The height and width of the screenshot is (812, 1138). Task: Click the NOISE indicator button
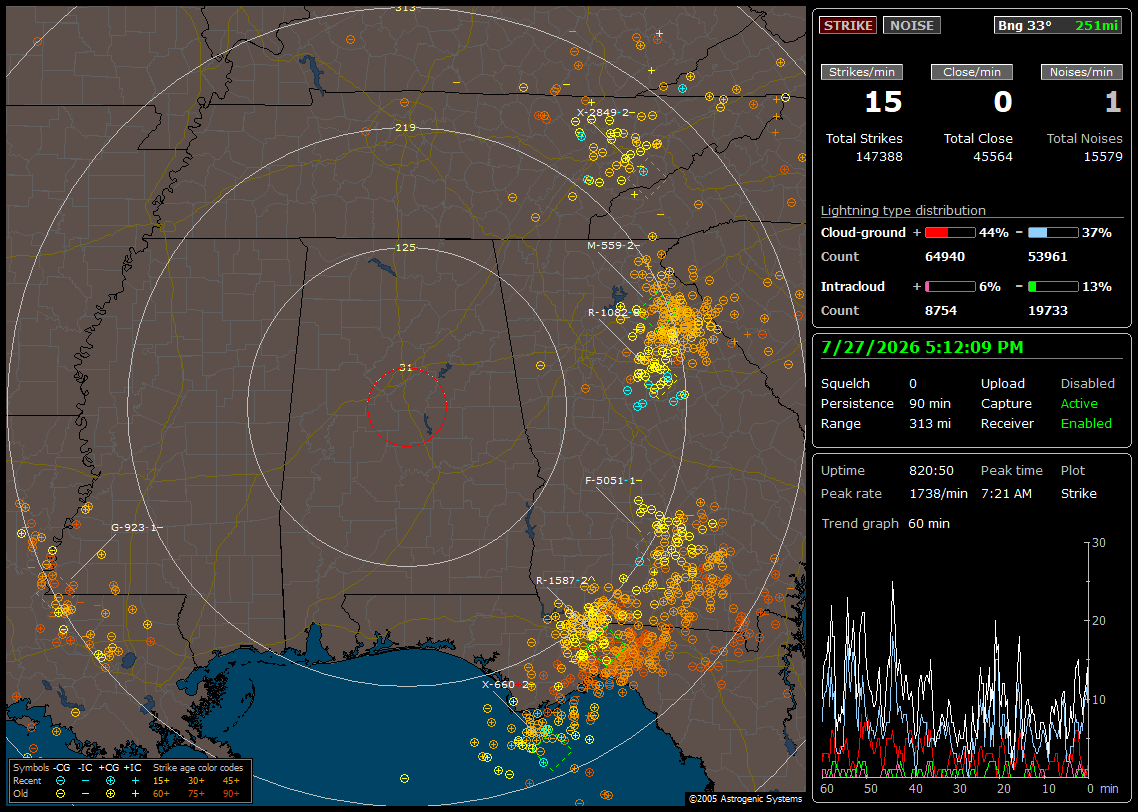tap(912, 25)
